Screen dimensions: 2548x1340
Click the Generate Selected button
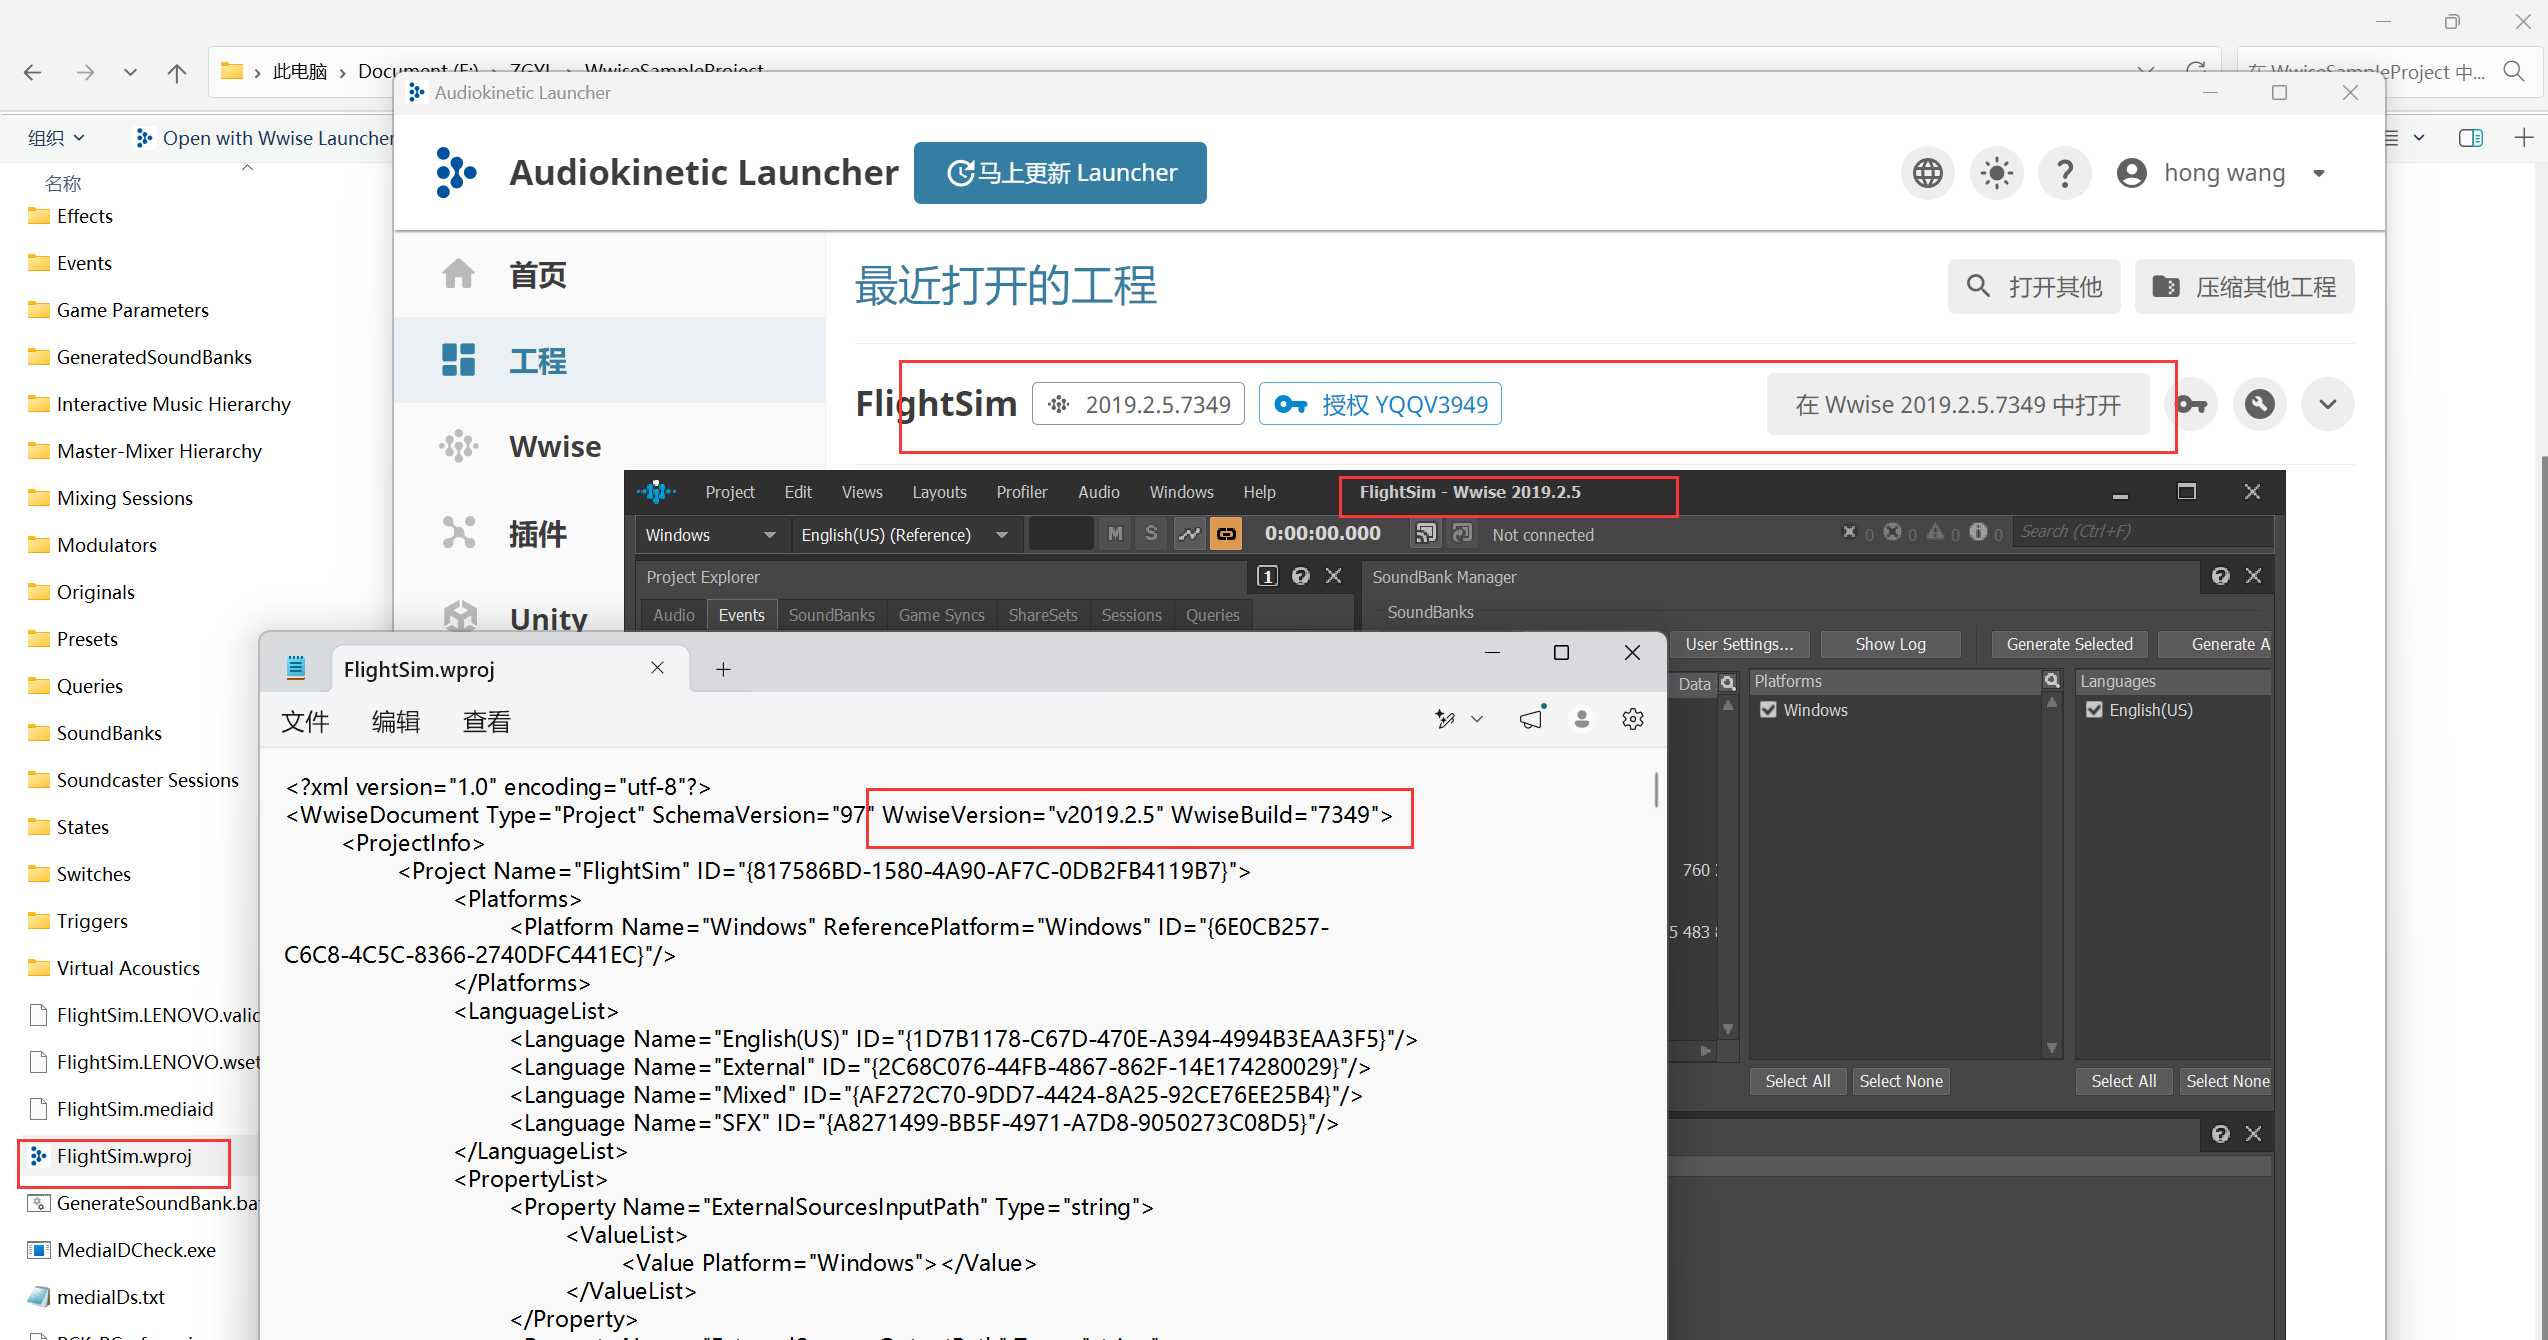tap(2069, 644)
